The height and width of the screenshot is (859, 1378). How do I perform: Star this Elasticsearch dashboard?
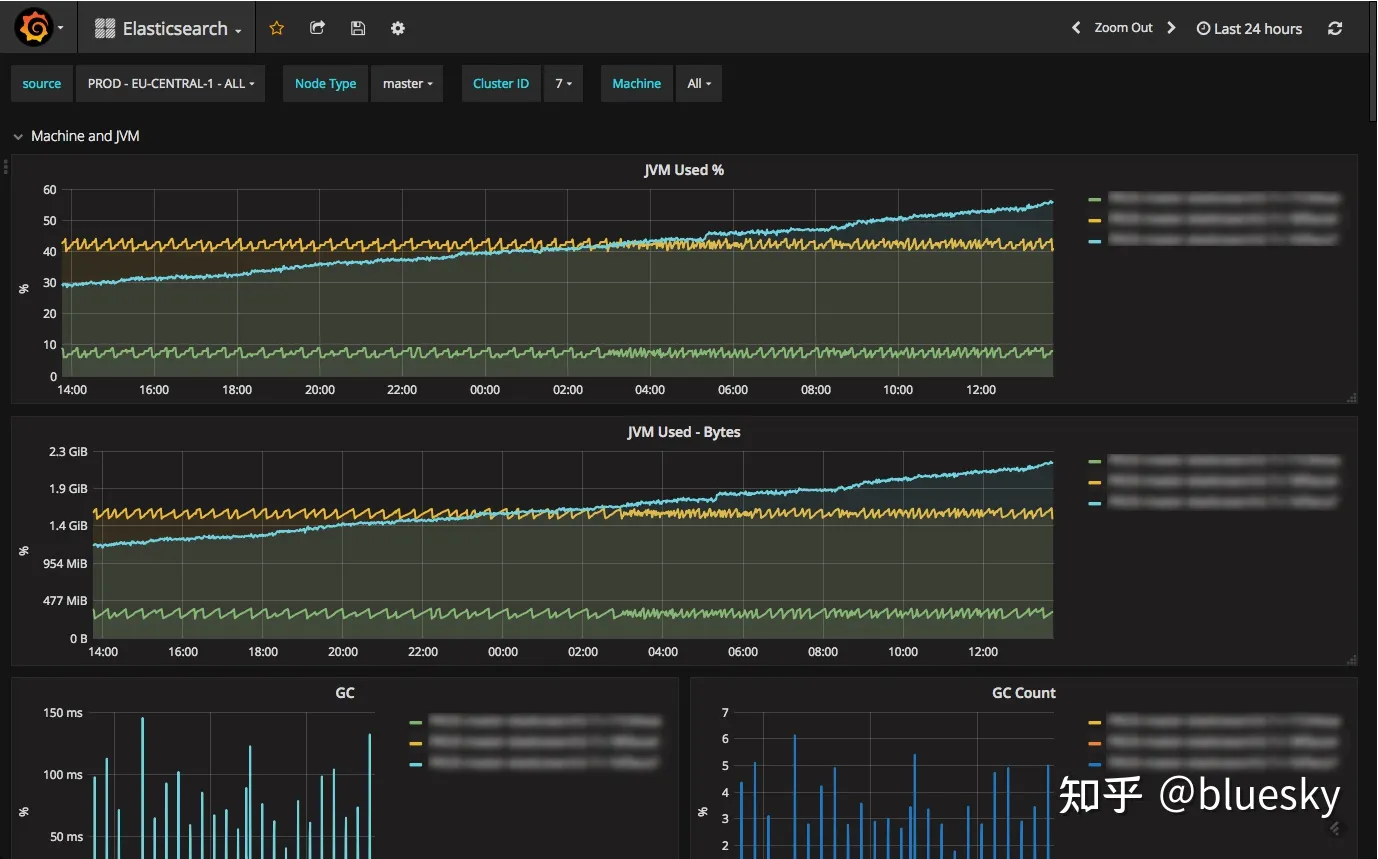(x=277, y=28)
